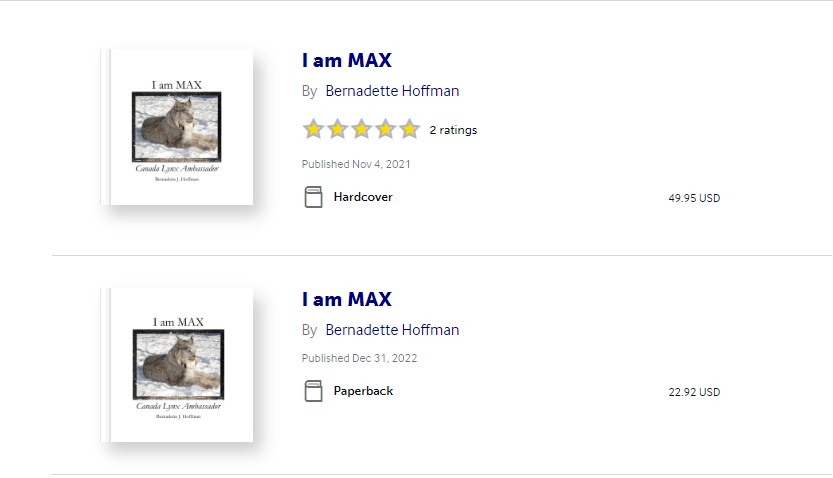
Task: Click the fifth rating star
Action: [409, 129]
